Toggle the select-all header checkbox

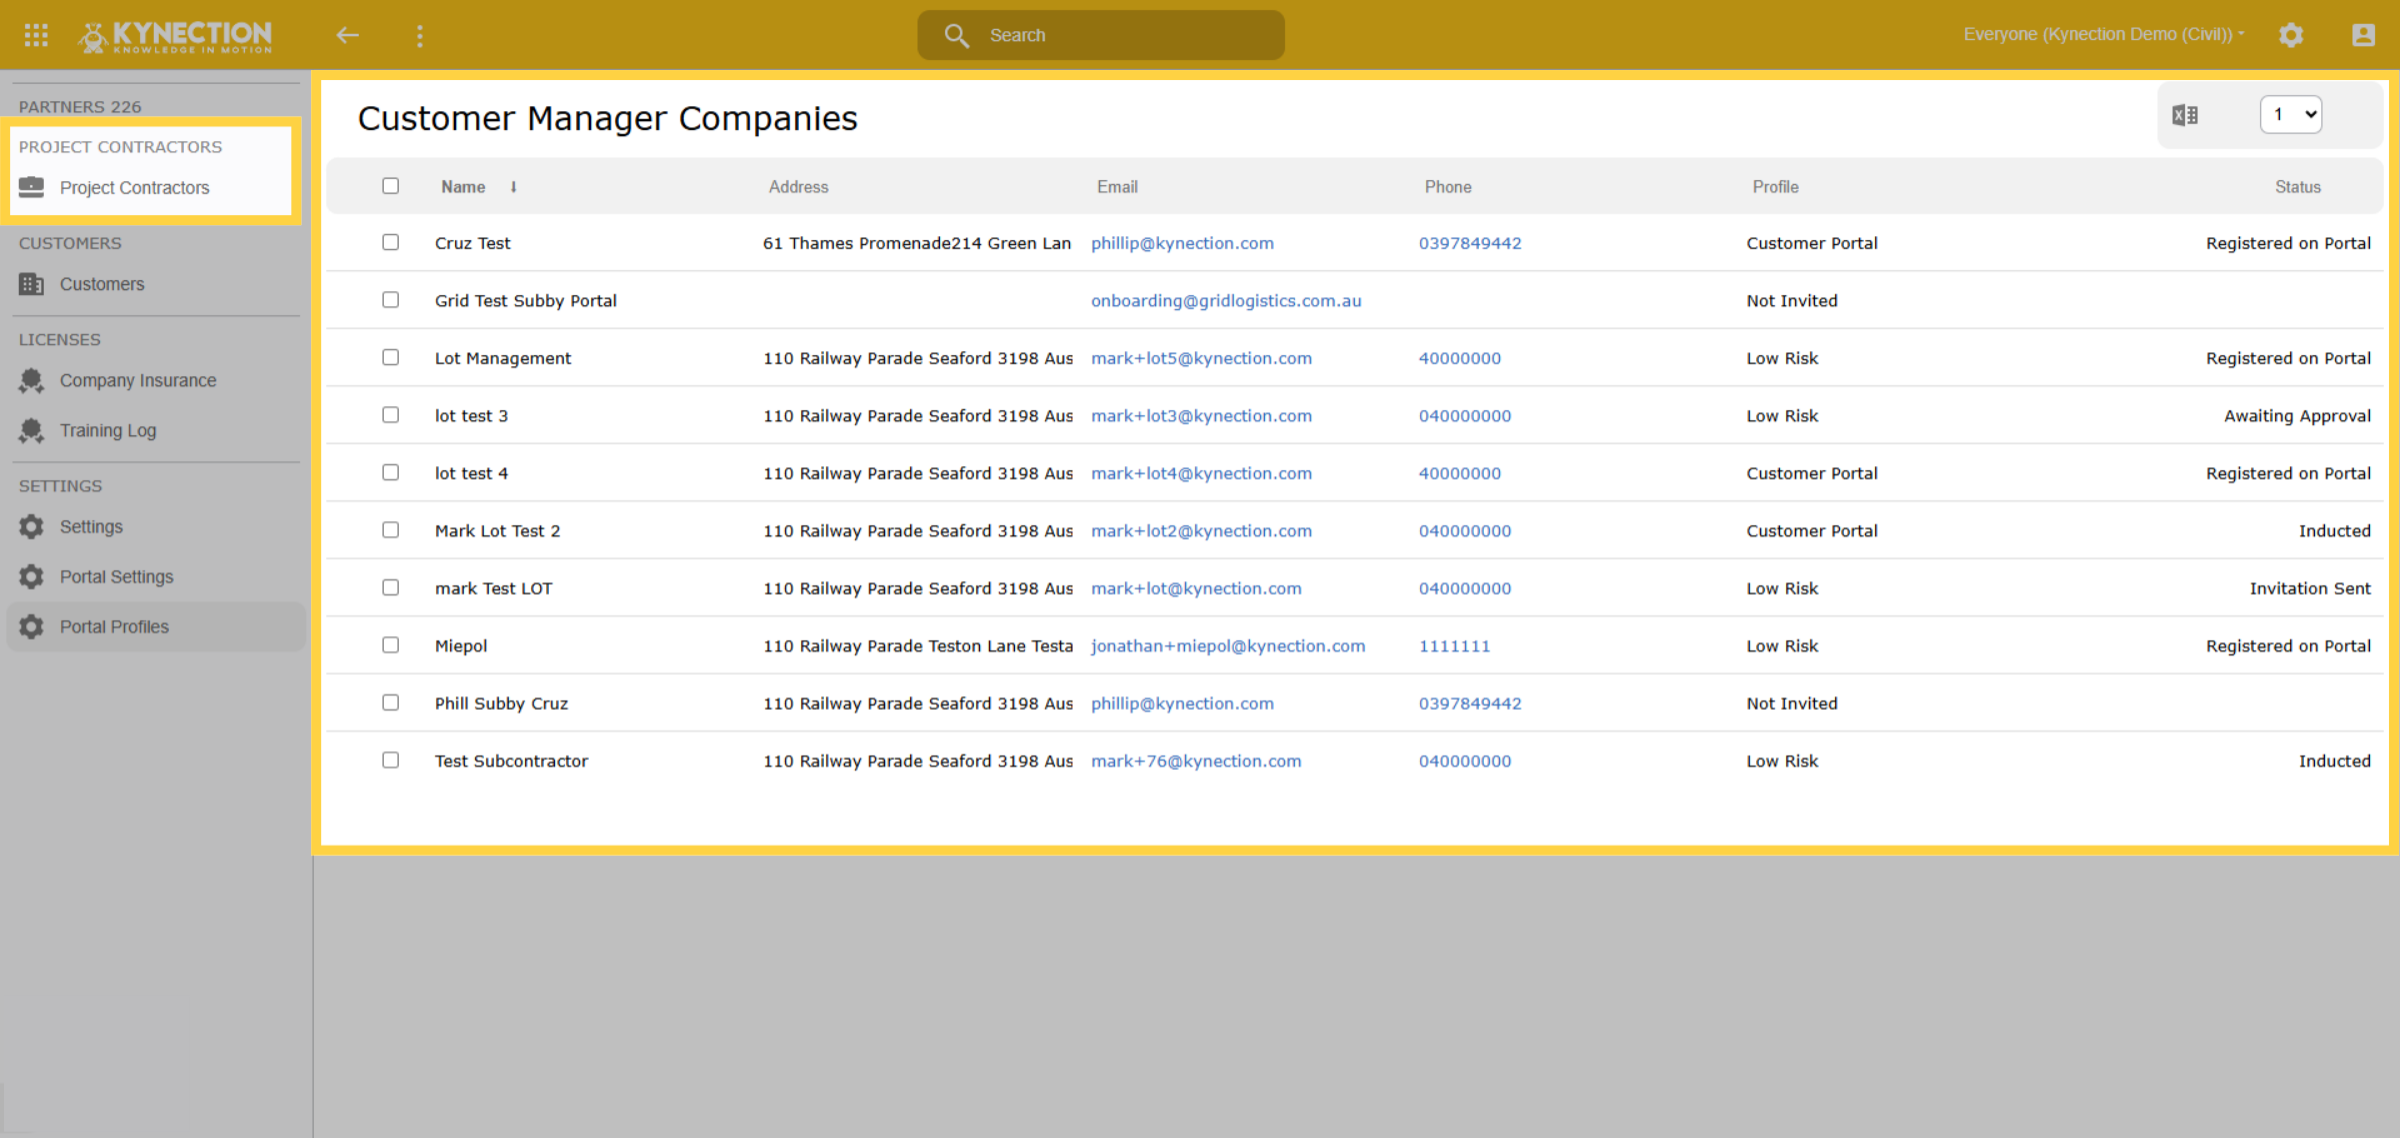point(390,186)
